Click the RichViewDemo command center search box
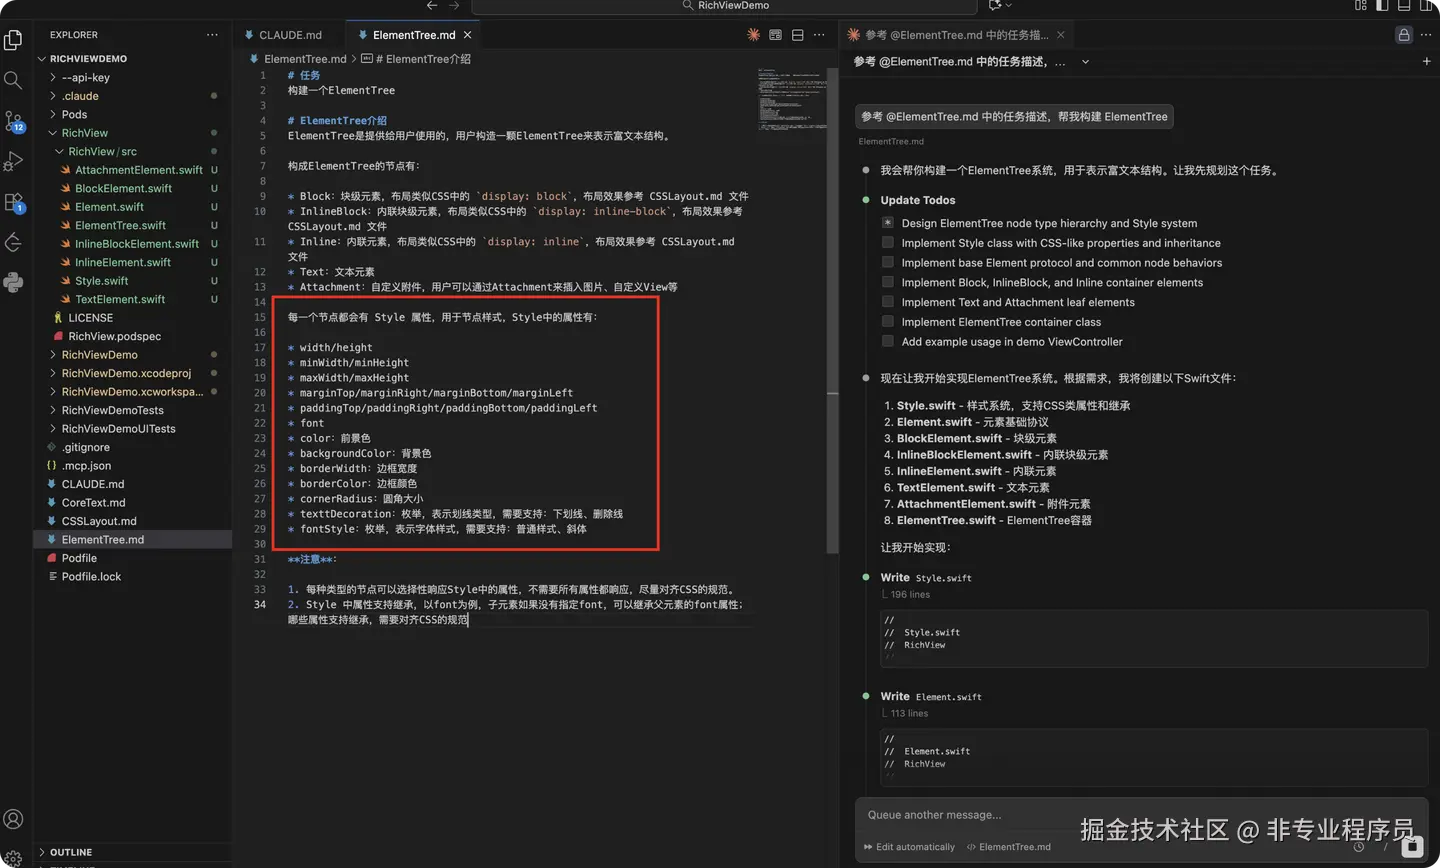Image resolution: width=1440 pixels, height=868 pixels. [724, 6]
